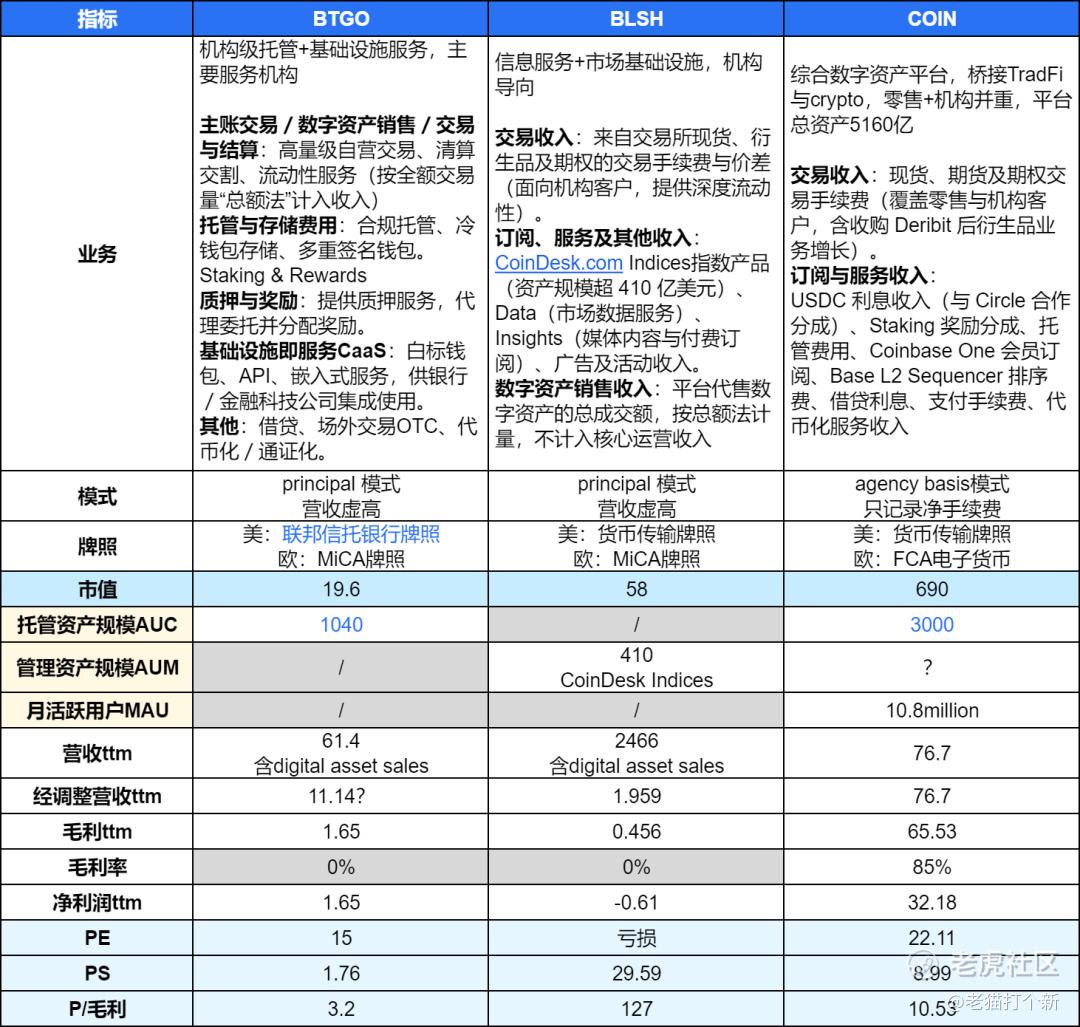Select the 管理资产规模AUM row label
This screenshot has width=1080, height=1027.
(97, 667)
